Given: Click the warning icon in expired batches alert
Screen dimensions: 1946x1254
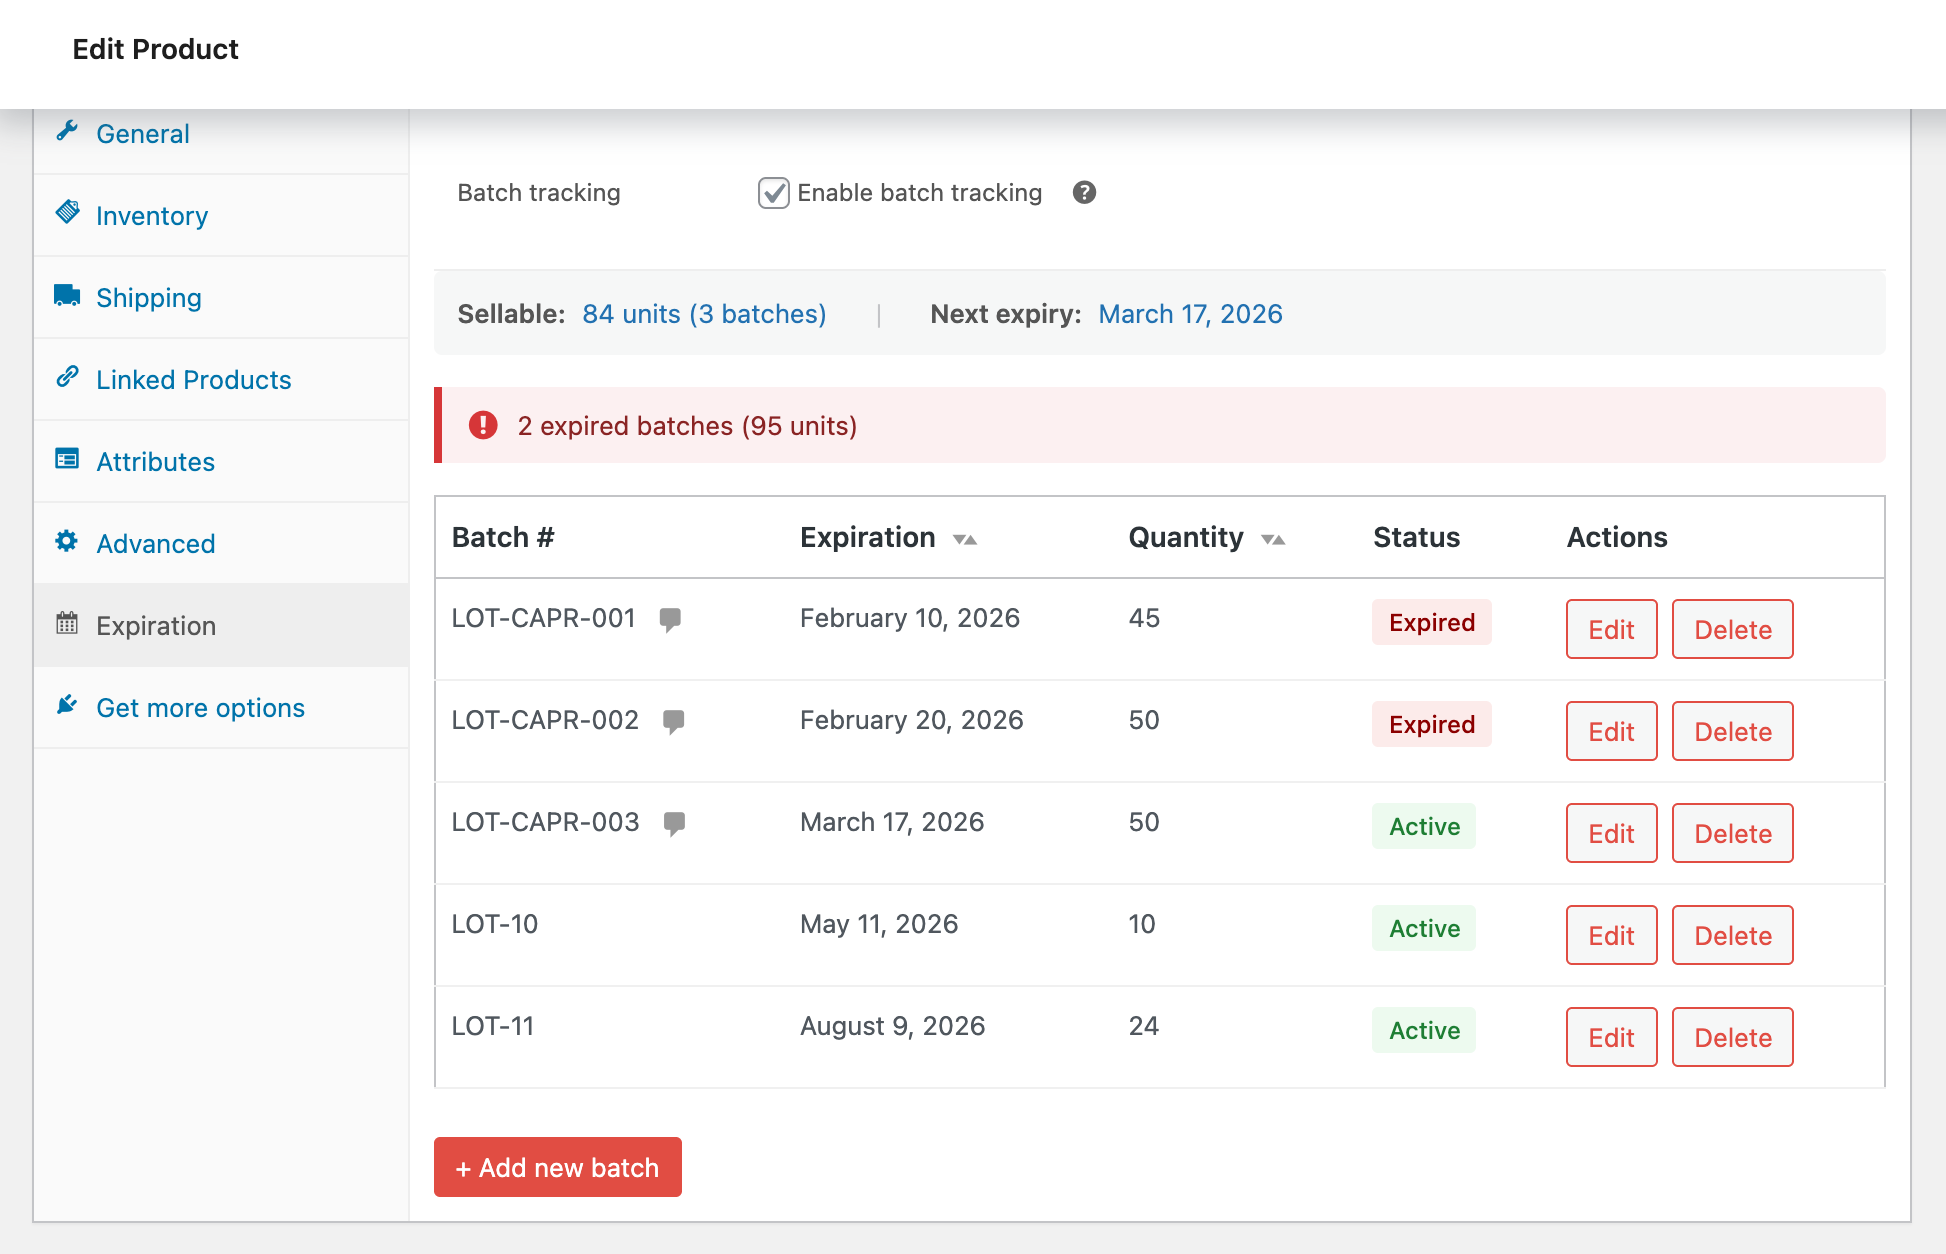Looking at the screenshot, I should point(483,425).
